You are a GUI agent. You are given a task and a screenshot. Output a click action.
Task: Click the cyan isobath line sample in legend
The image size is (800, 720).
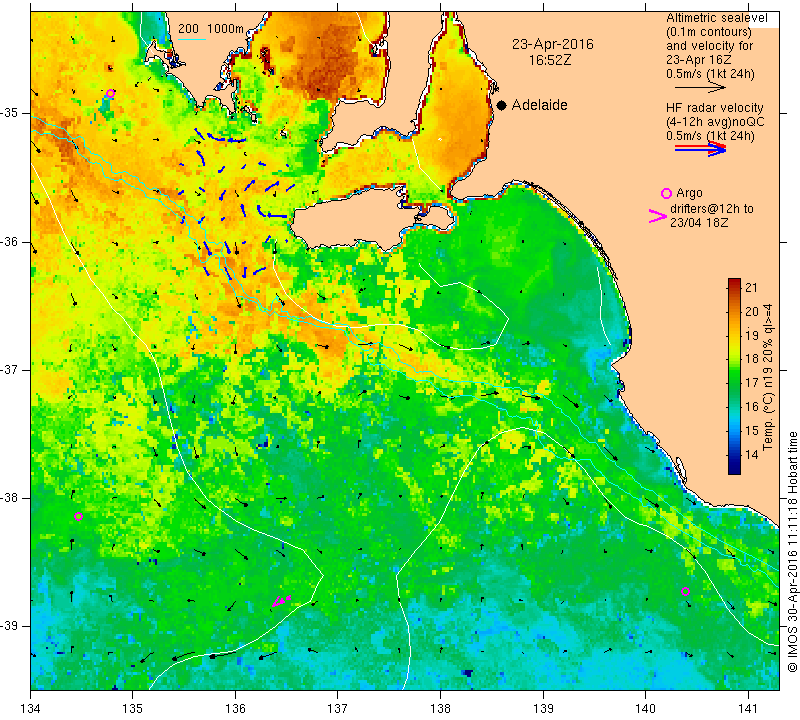(x=191, y=39)
